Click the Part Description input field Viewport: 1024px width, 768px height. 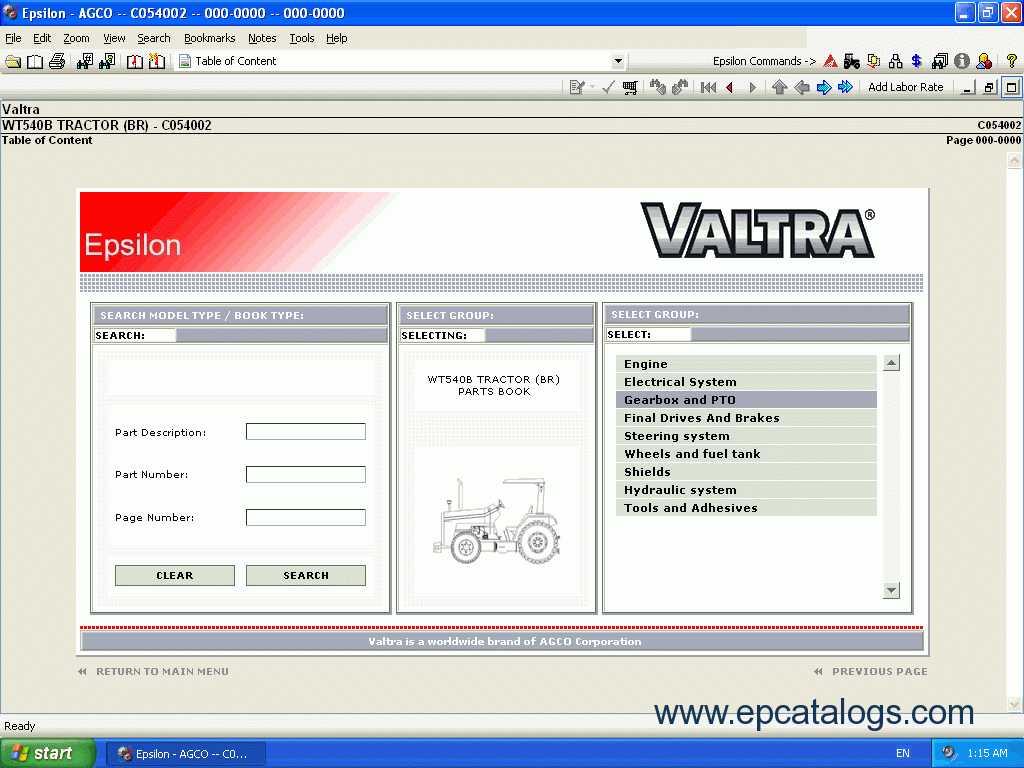tap(306, 432)
